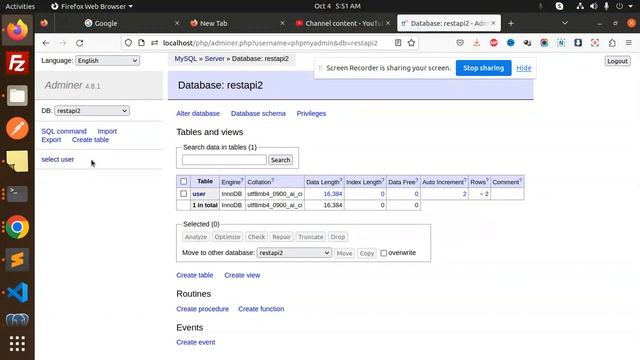640x360 pixels.
Task: Open the Activities overview
Action: pos(20,6)
